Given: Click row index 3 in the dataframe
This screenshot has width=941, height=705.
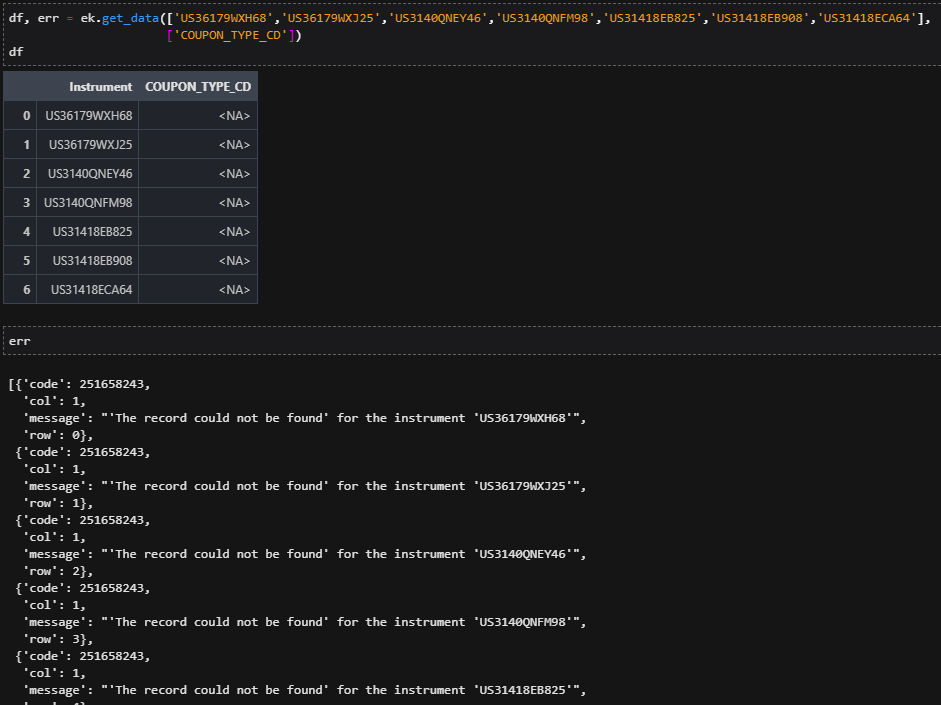Looking at the screenshot, I should 20,203.
